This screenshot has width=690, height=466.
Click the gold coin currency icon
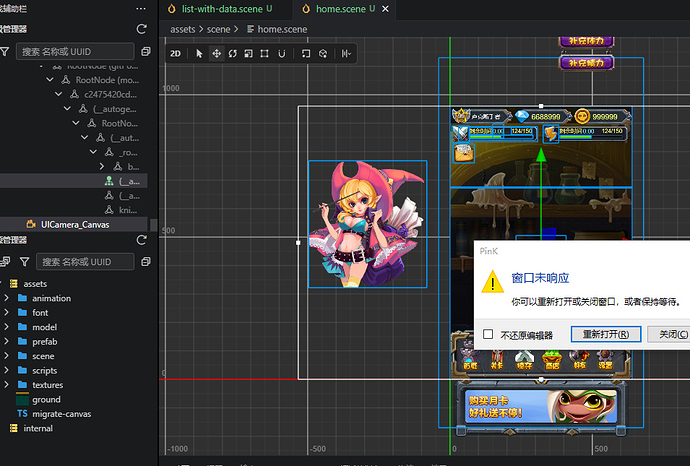pyautogui.click(x=582, y=117)
